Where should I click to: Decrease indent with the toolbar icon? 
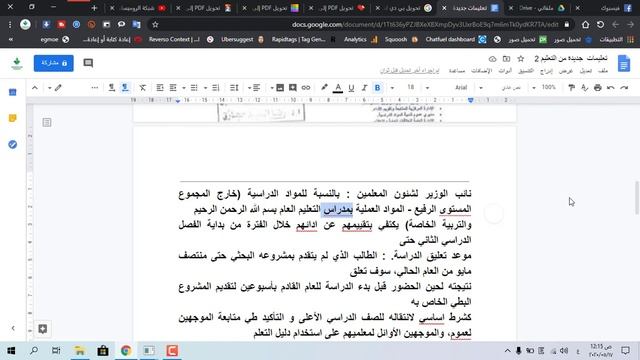coord(173,88)
